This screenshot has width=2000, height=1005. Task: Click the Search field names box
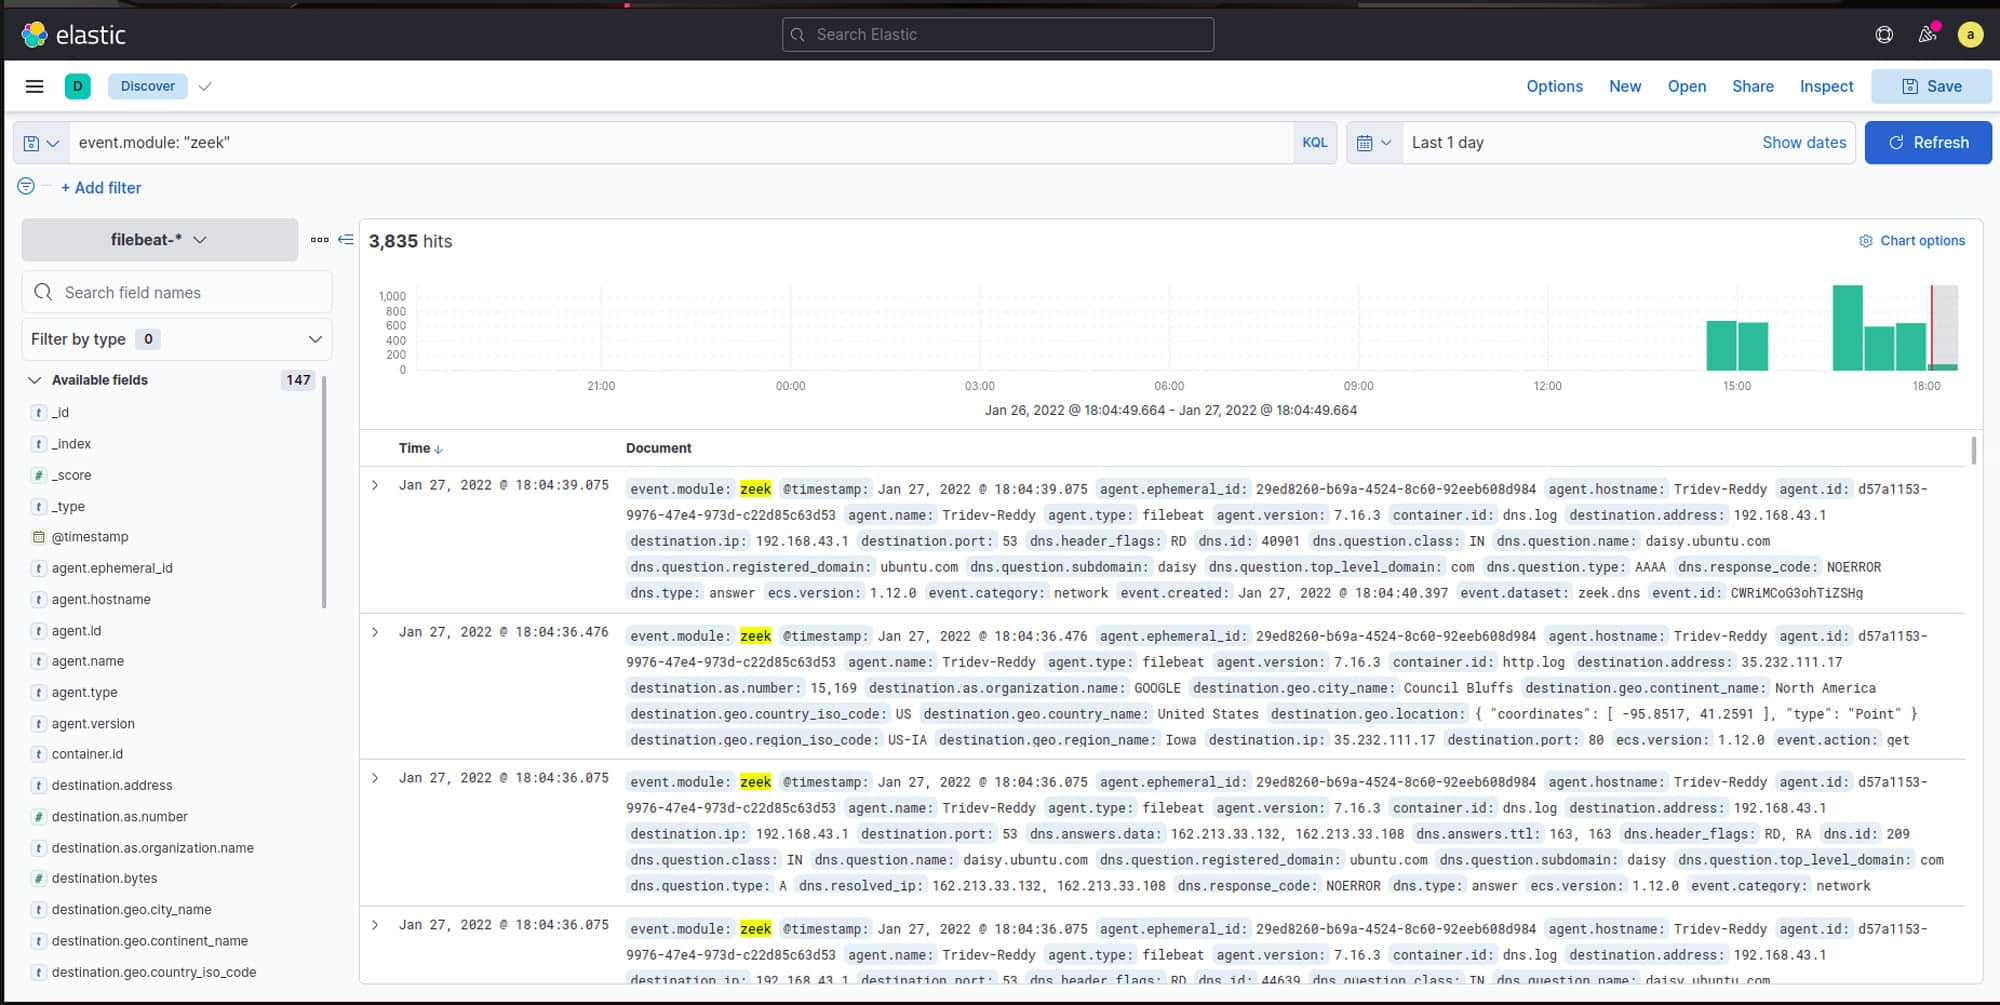click(177, 292)
